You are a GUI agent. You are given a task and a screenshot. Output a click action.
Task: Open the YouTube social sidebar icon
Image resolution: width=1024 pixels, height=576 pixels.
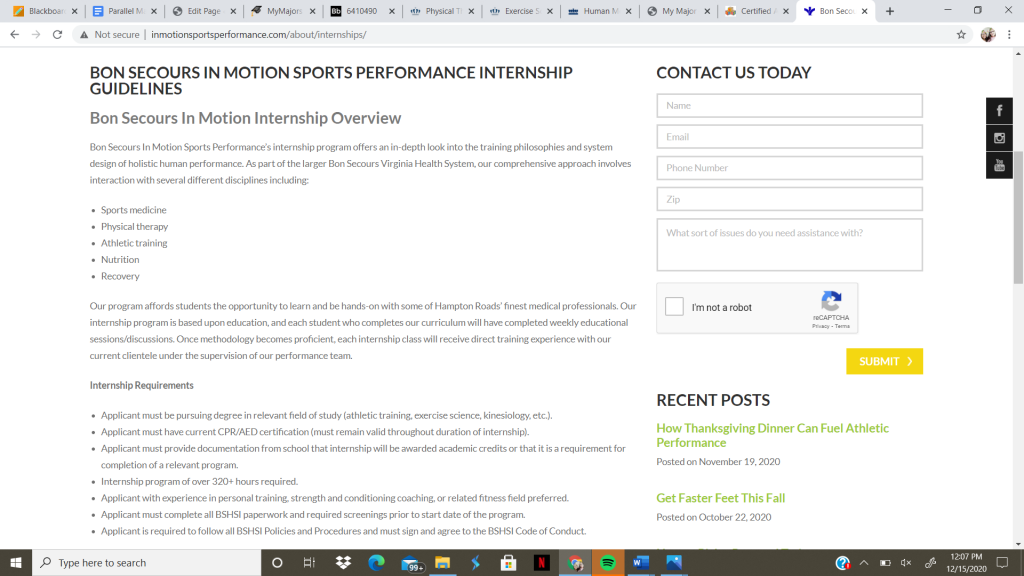coord(999,165)
